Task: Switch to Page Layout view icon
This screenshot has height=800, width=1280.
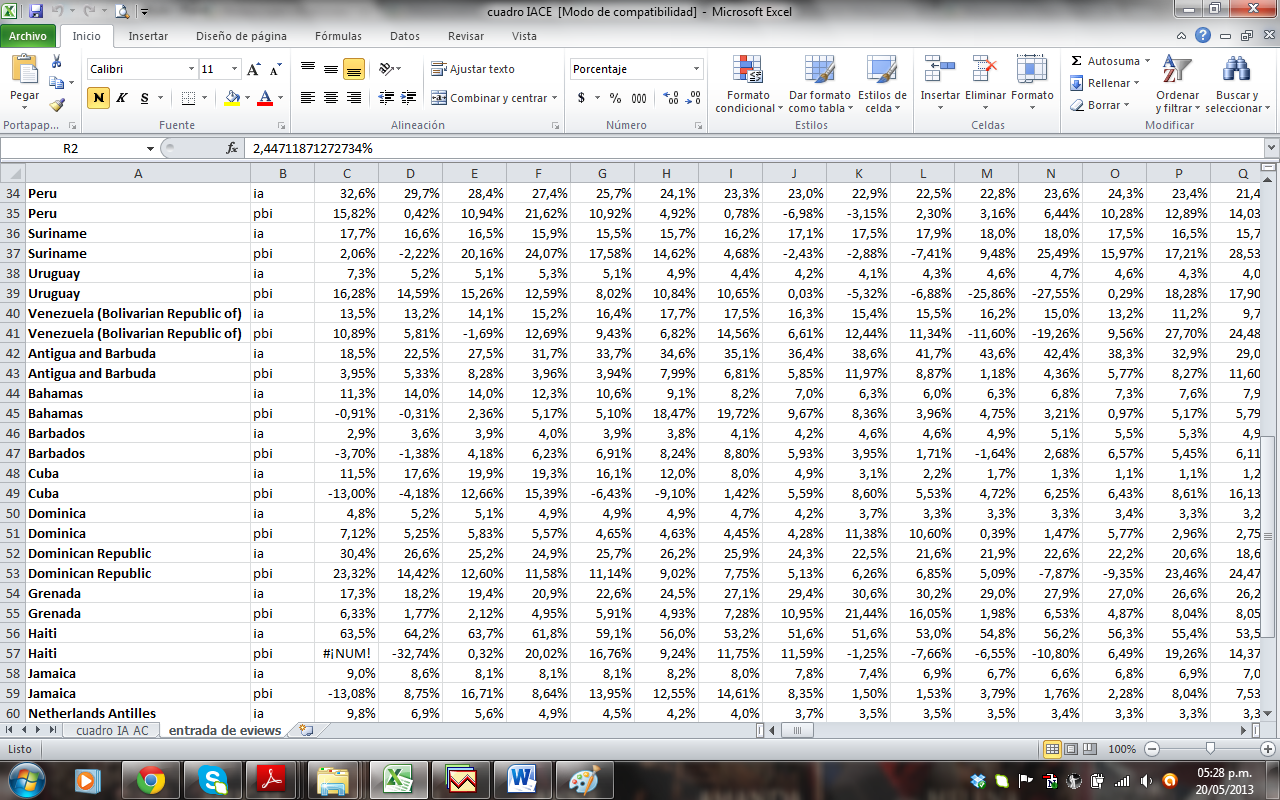Action: (1071, 749)
